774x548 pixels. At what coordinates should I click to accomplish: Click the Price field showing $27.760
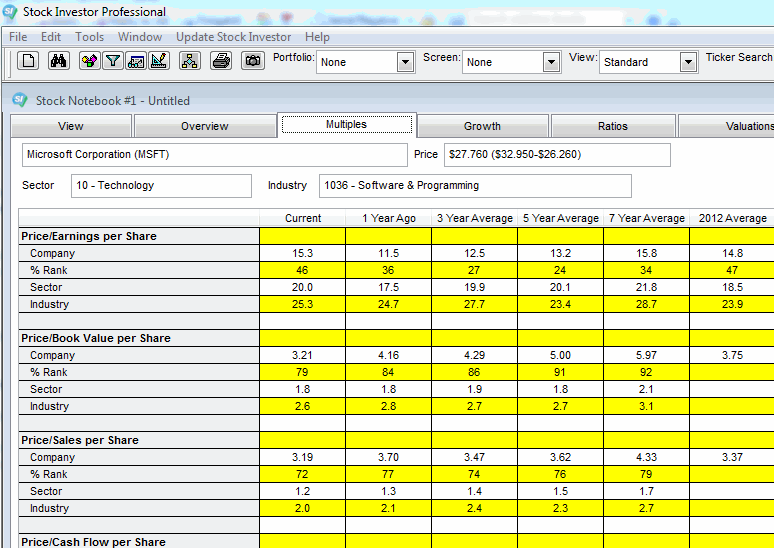tap(556, 155)
